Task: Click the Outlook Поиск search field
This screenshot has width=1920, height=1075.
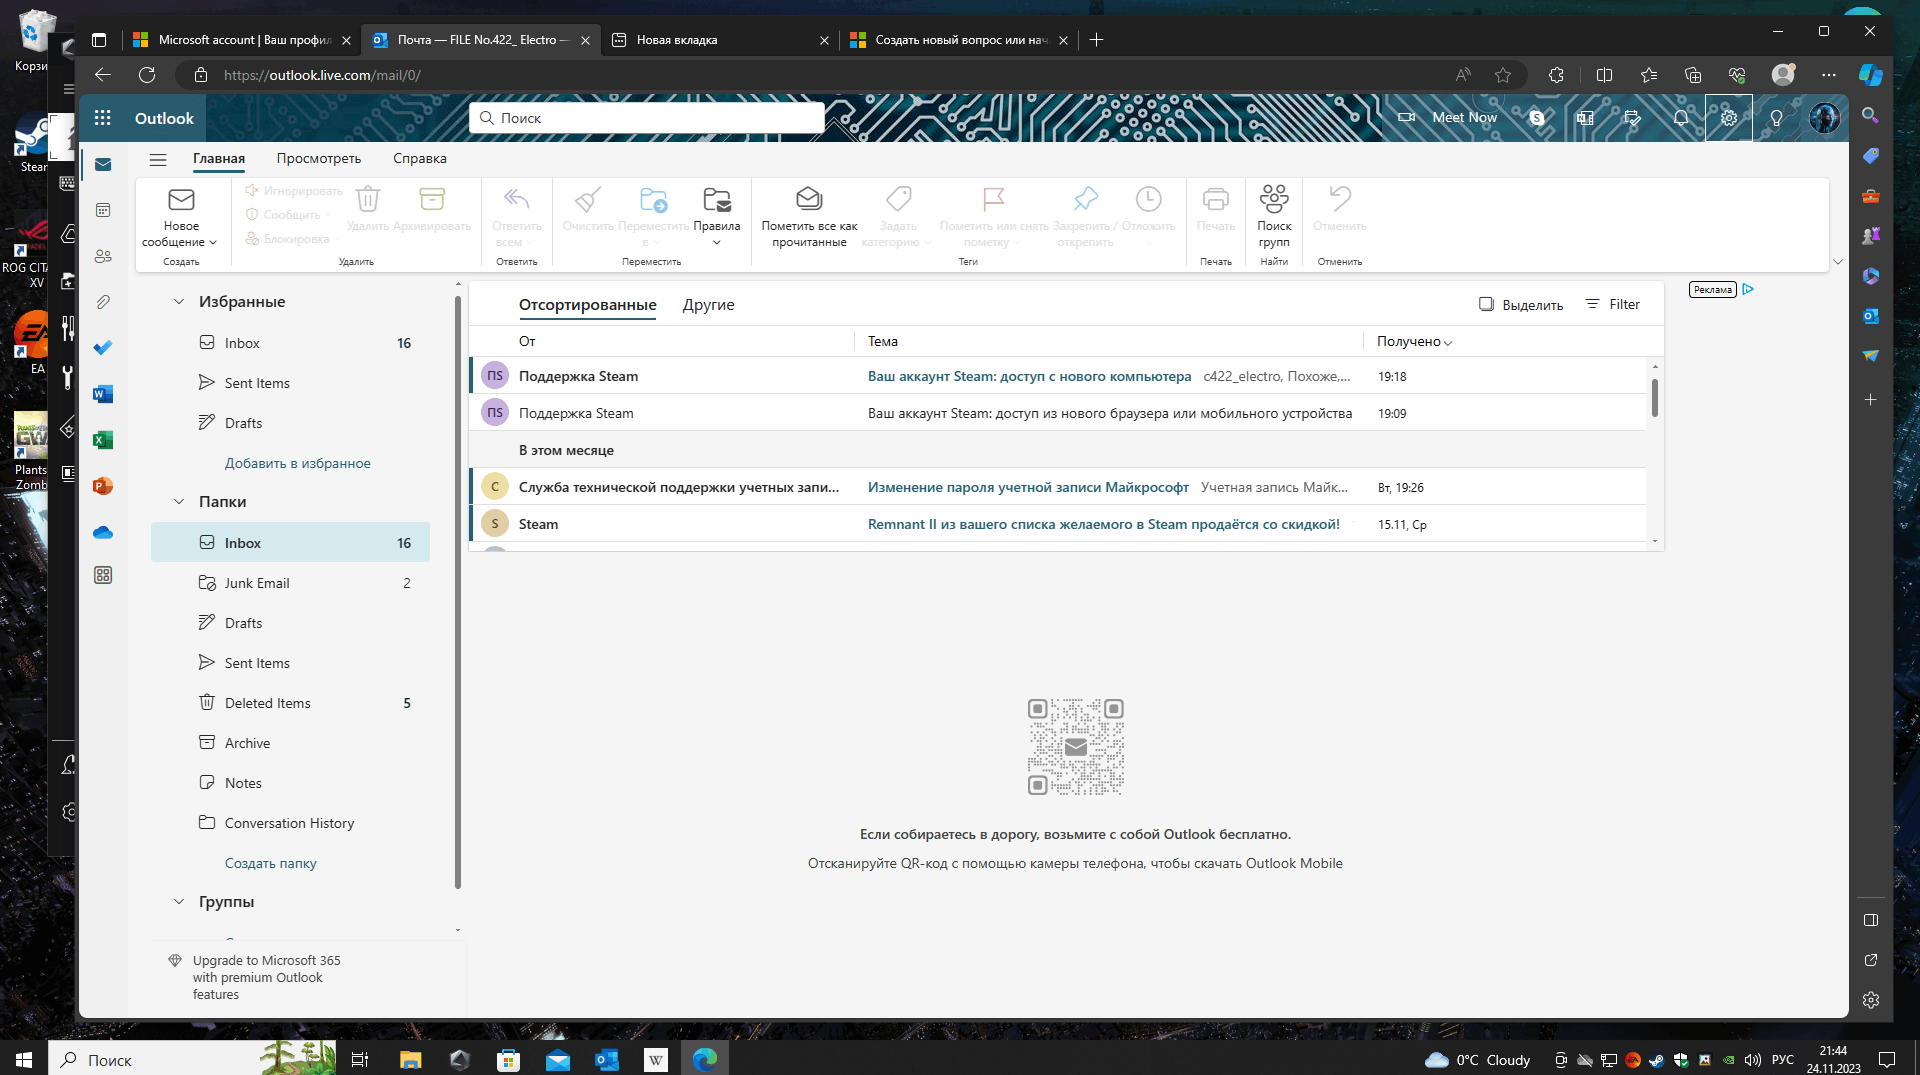Action: coord(647,118)
